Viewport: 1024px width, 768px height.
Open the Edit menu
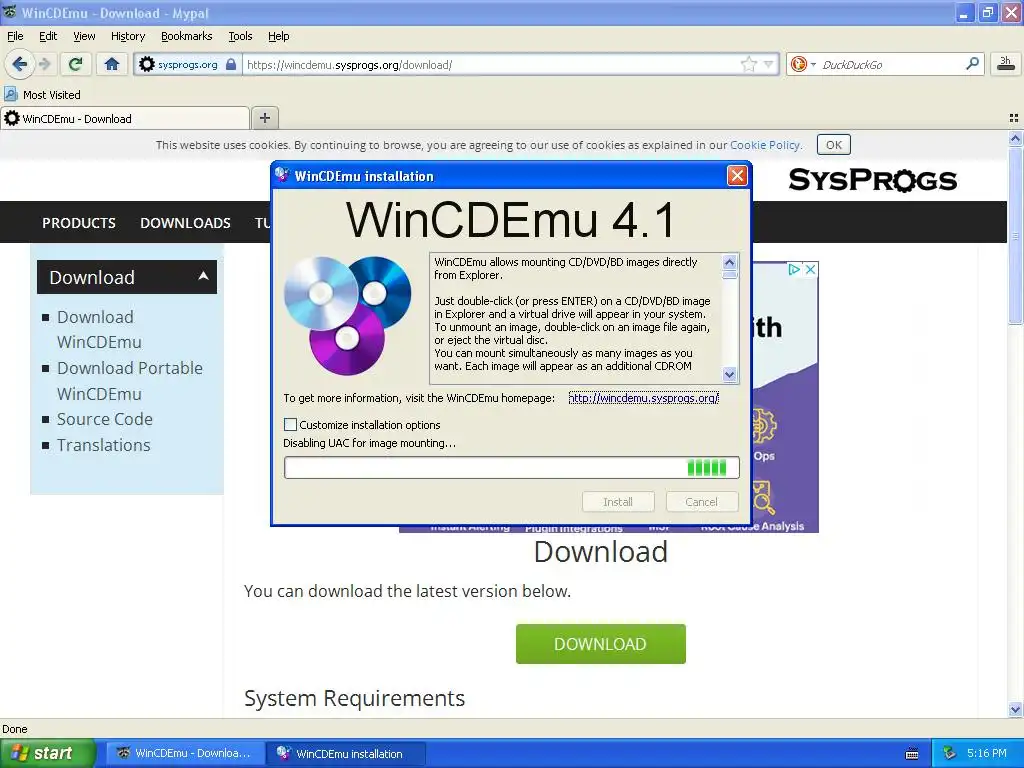pos(48,36)
